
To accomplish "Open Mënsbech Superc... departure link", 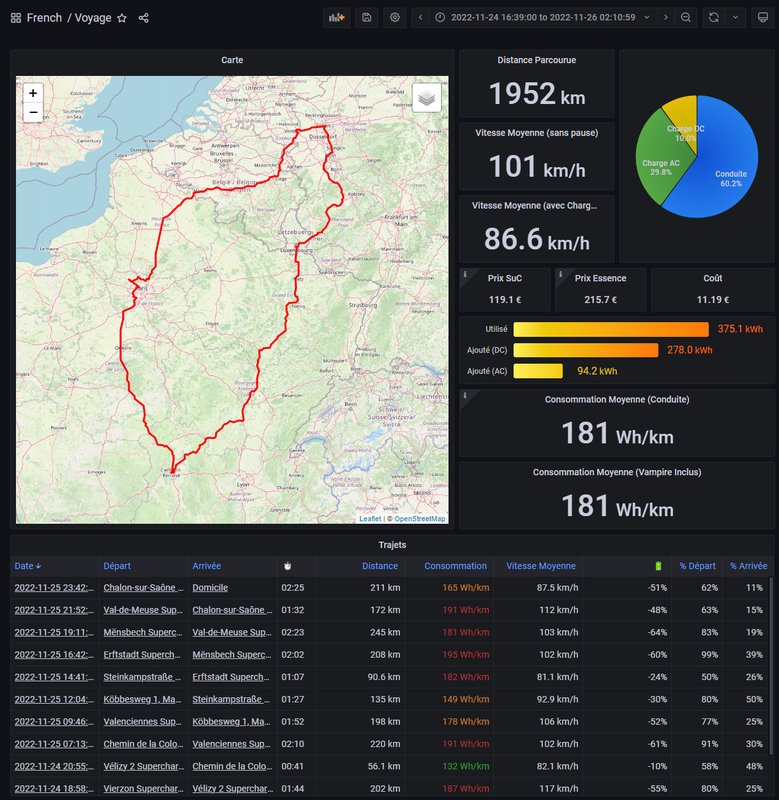I will tap(143, 632).
